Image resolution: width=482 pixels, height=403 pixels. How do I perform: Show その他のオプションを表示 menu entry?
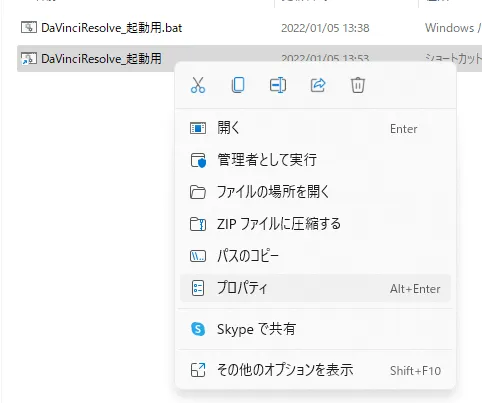[x=315, y=370]
